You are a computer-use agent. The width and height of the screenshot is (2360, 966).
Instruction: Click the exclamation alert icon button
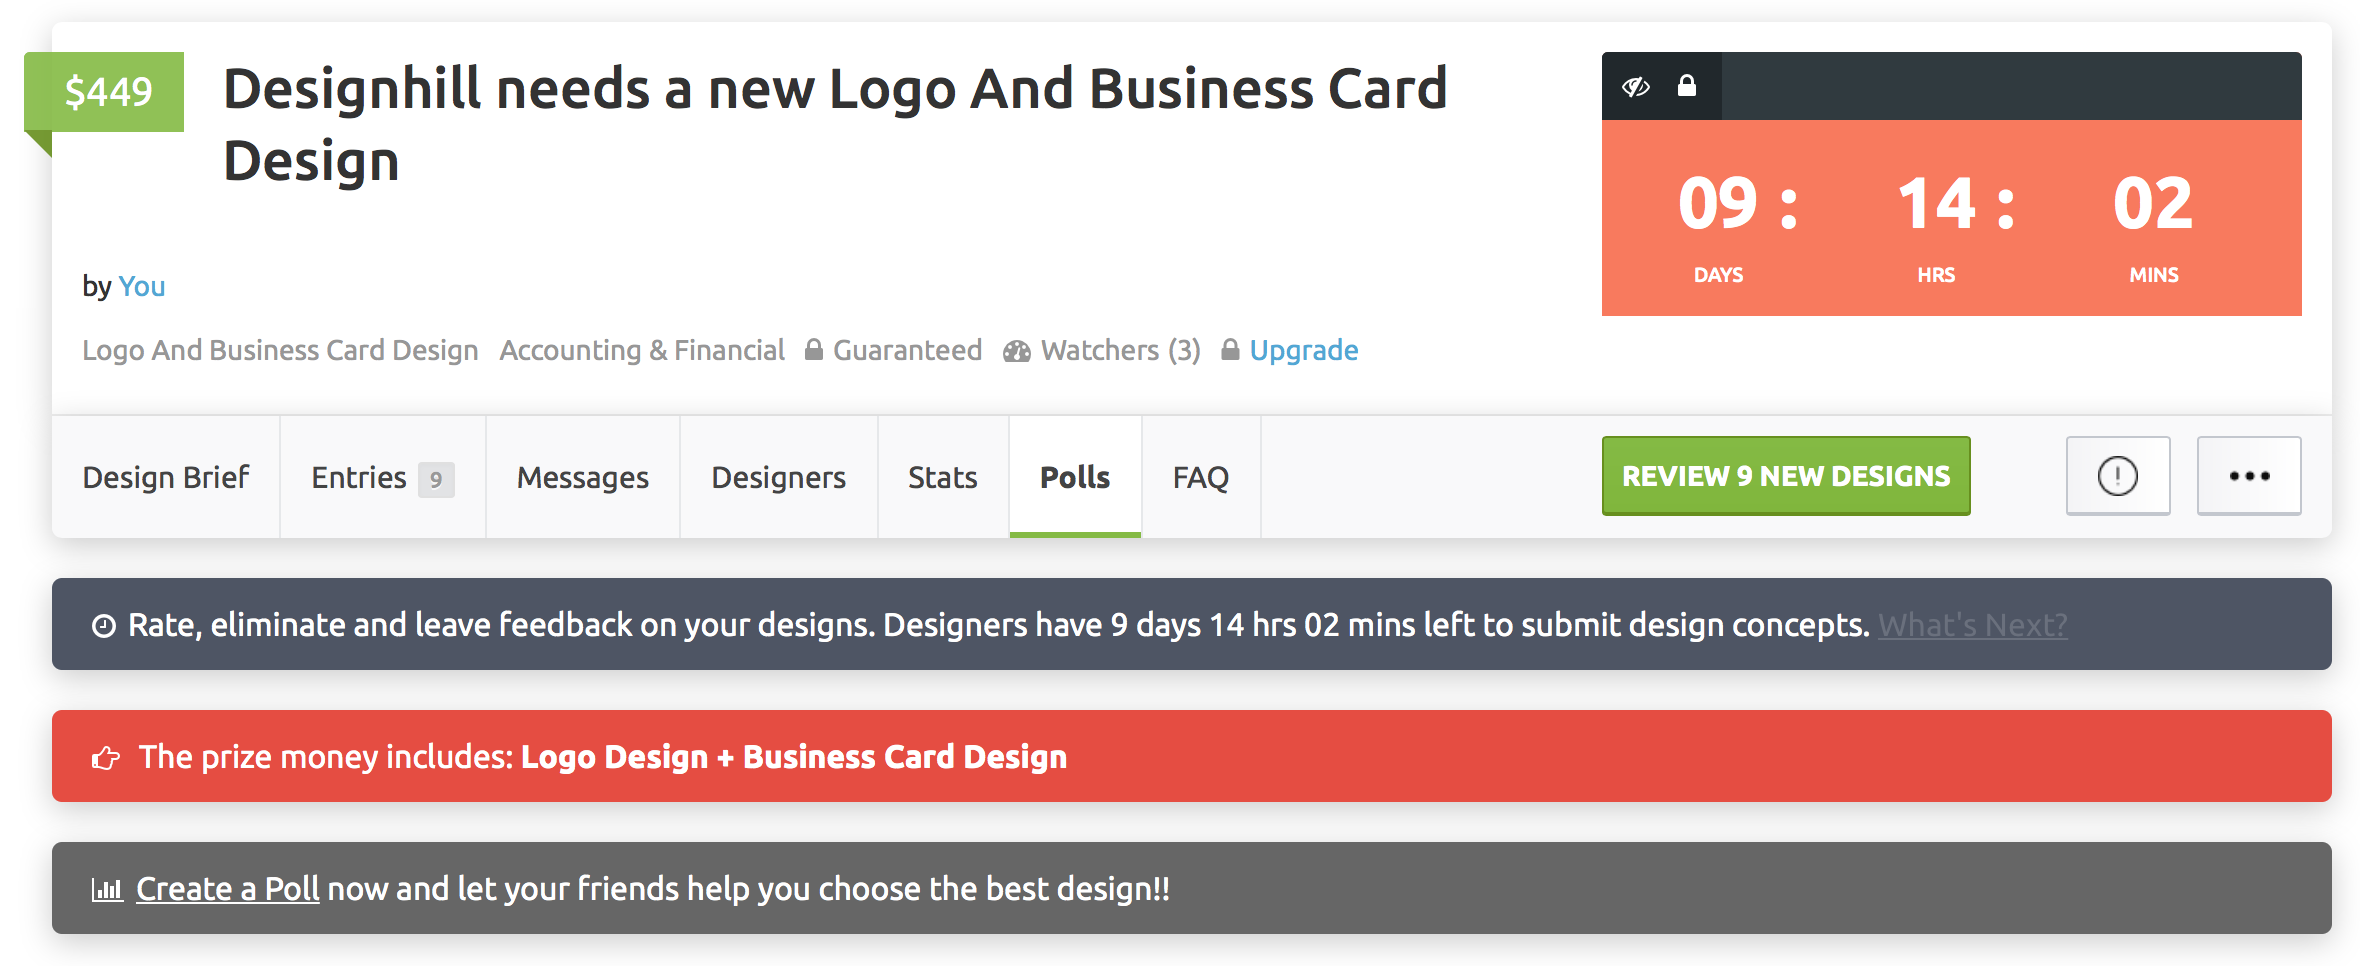pyautogui.click(x=2118, y=476)
